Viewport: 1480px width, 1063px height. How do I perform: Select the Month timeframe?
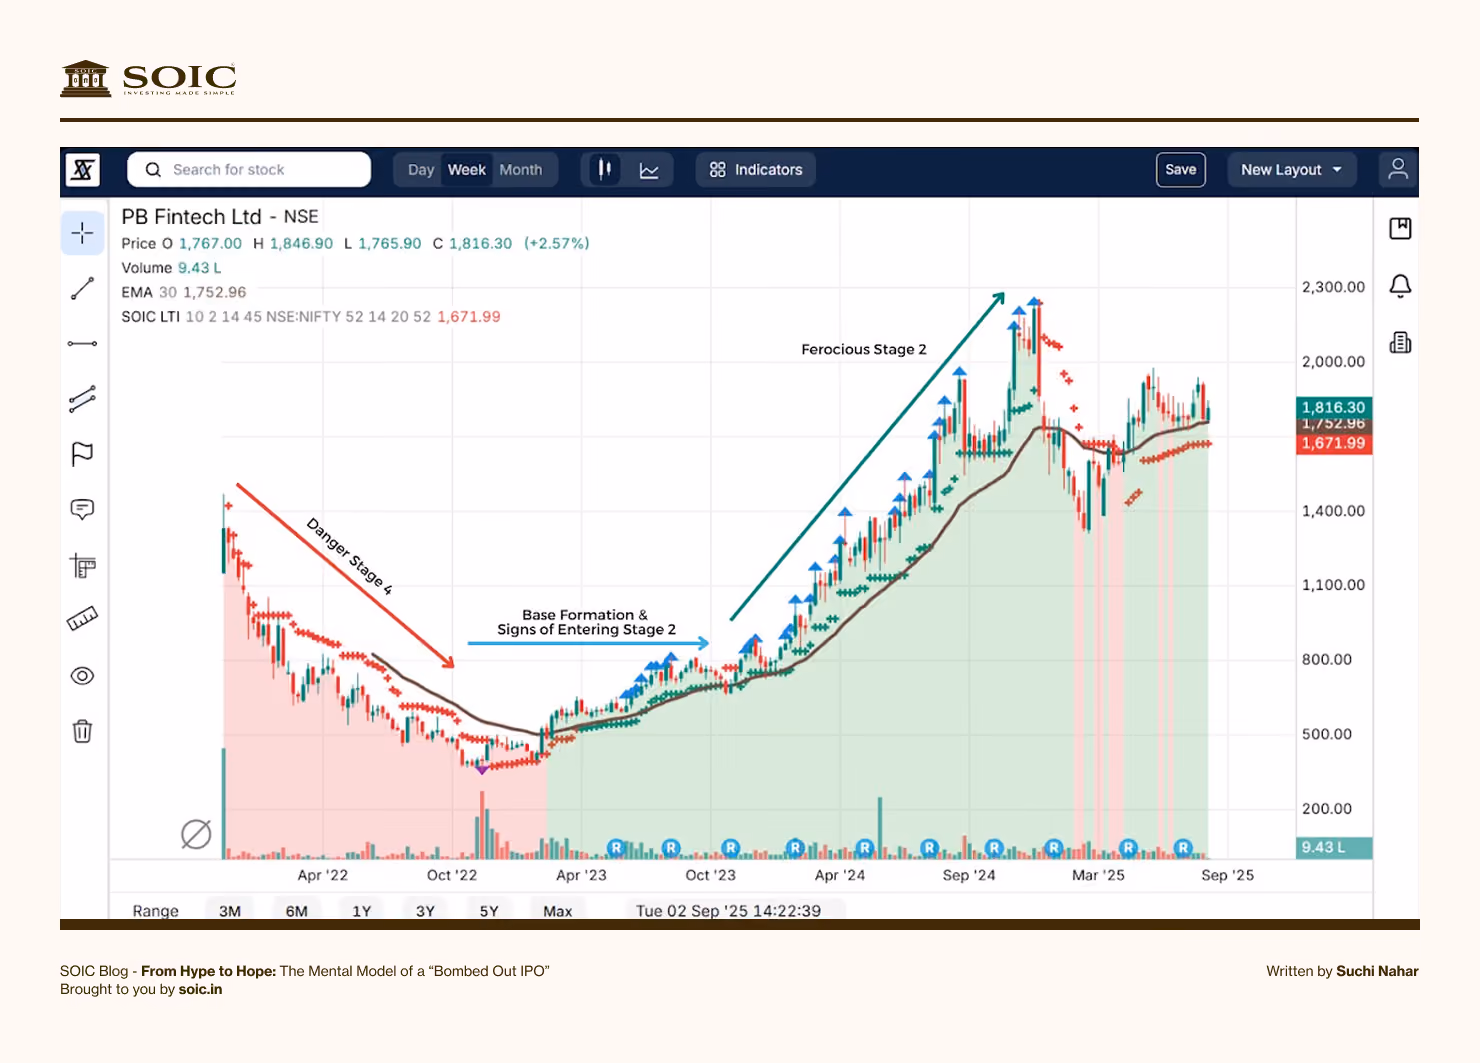coord(521,170)
